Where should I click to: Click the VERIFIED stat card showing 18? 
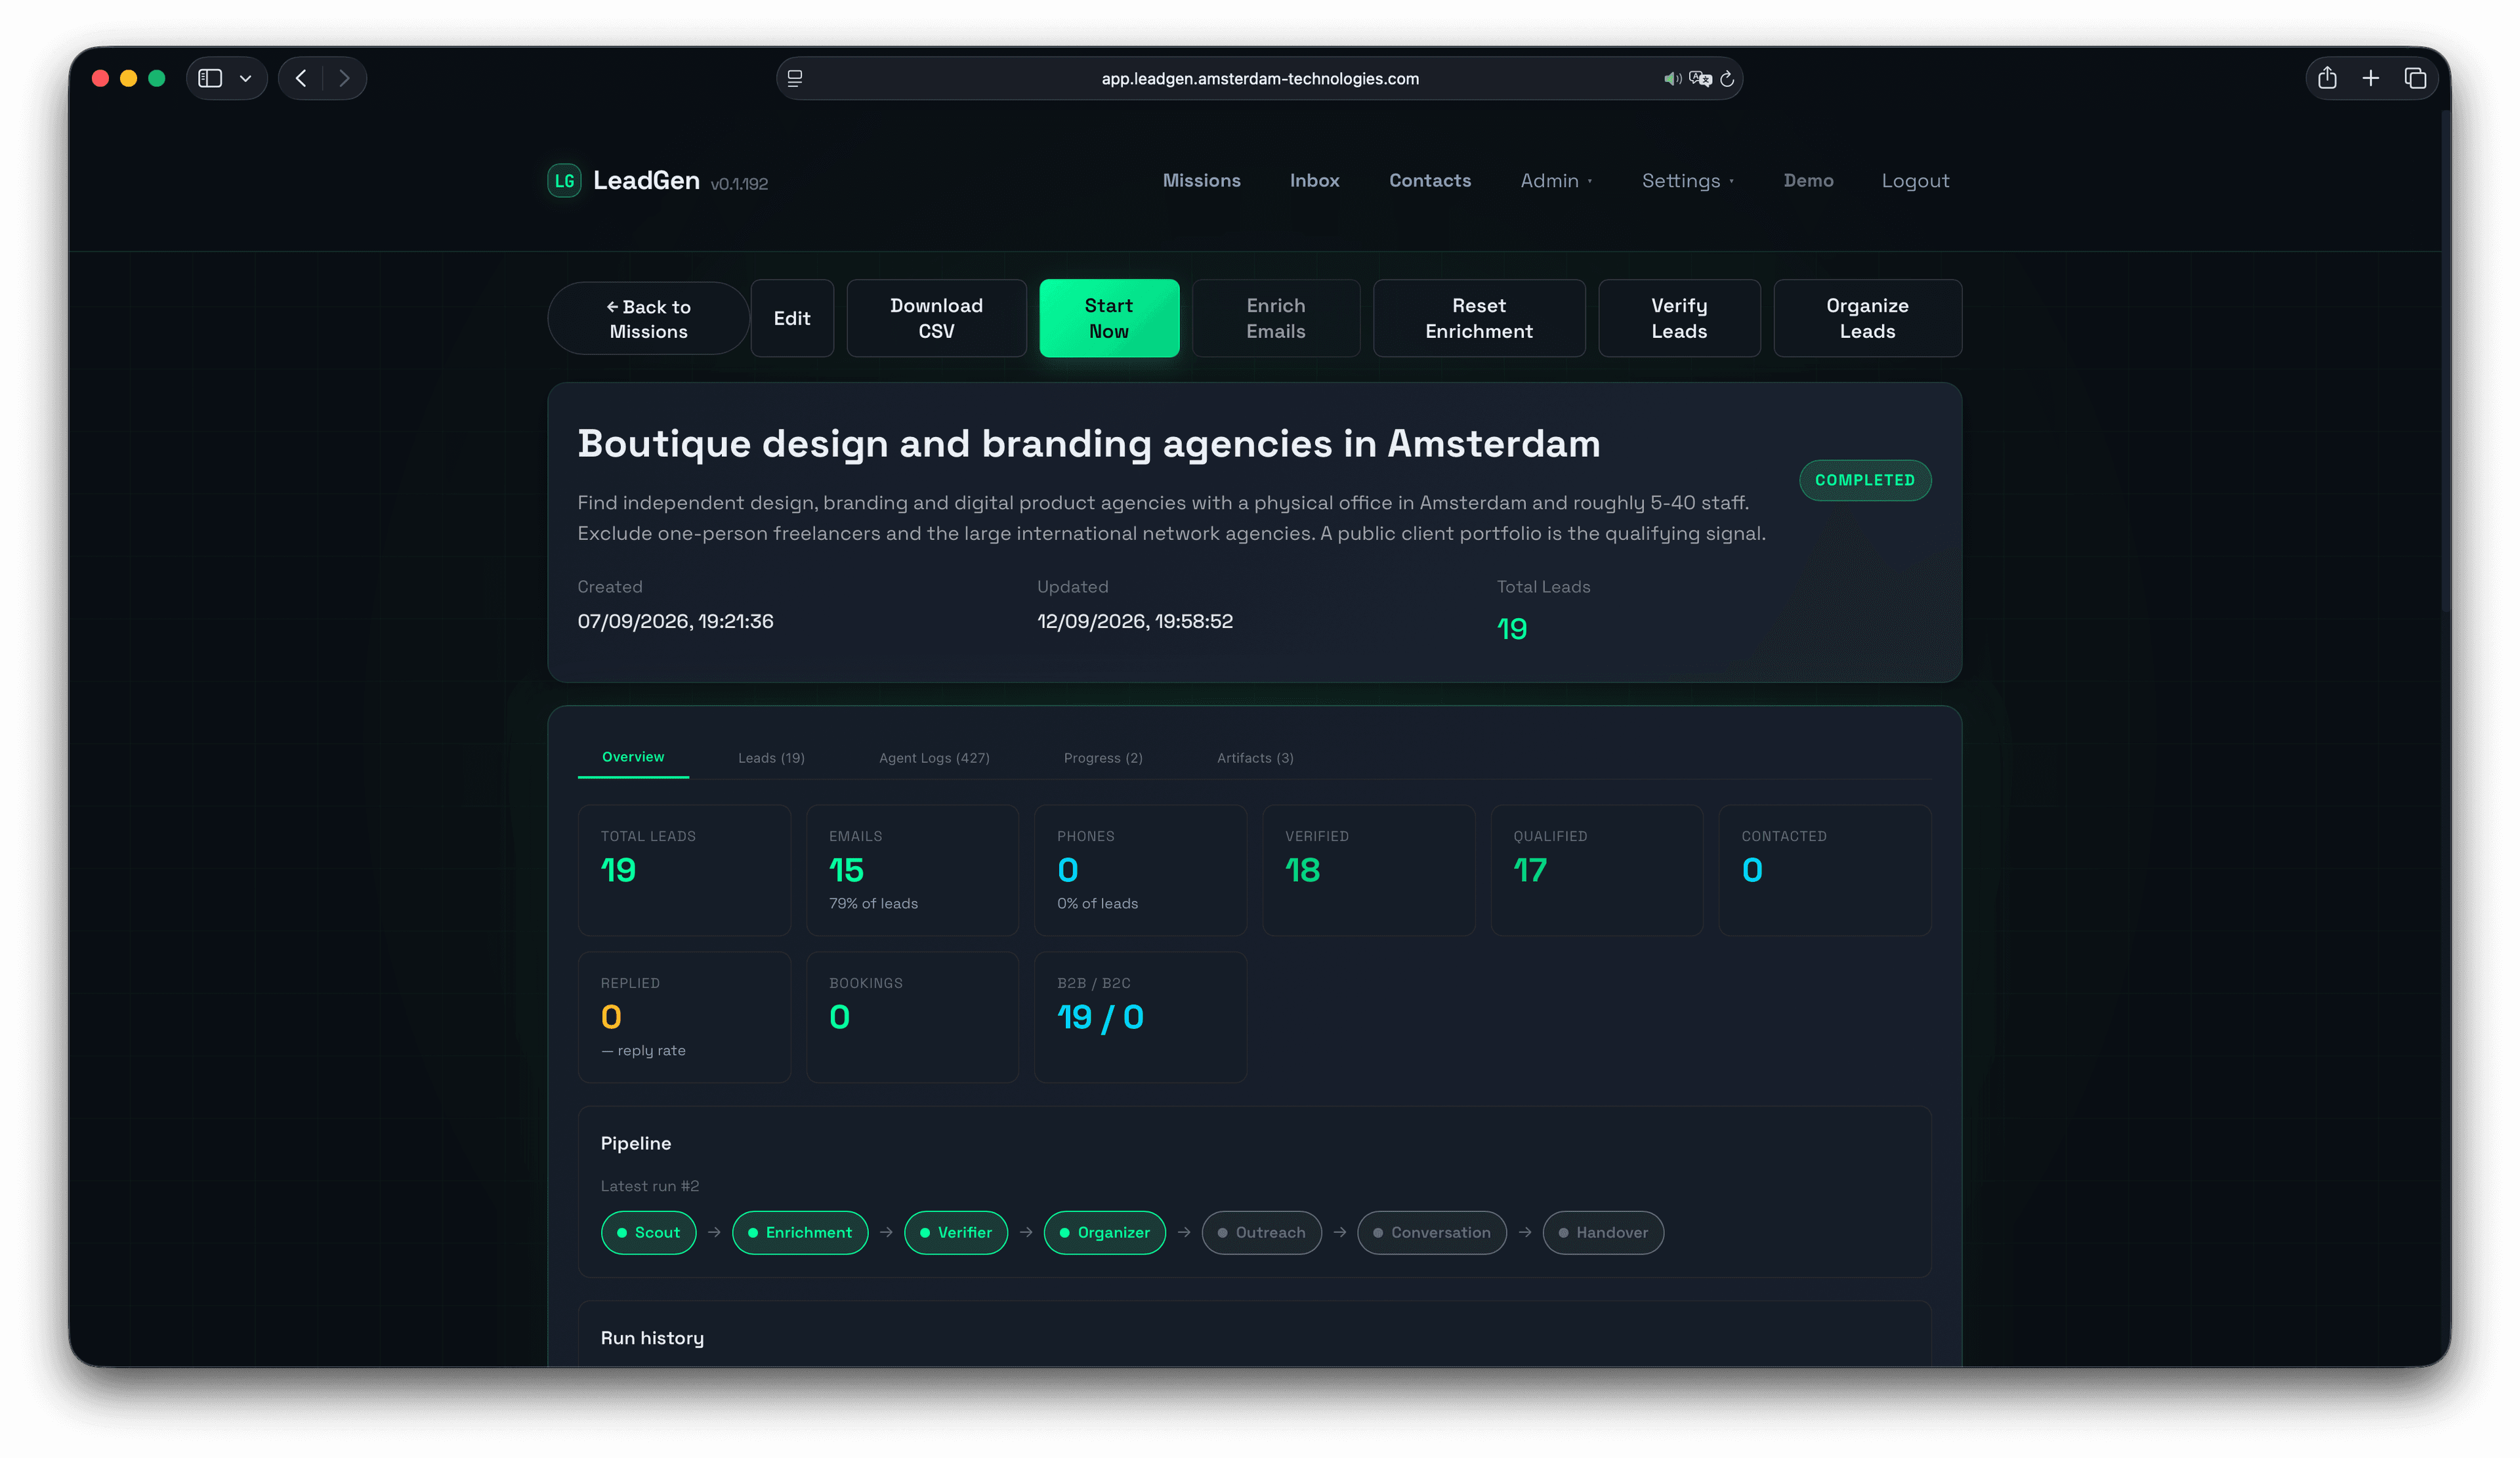coord(1368,870)
